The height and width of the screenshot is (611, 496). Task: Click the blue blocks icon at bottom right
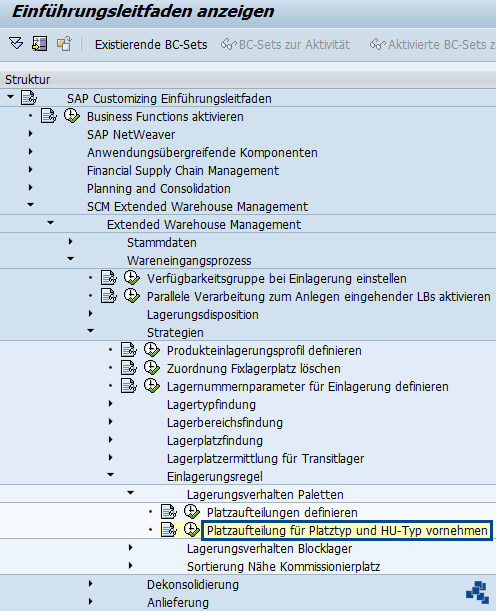[477, 593]
